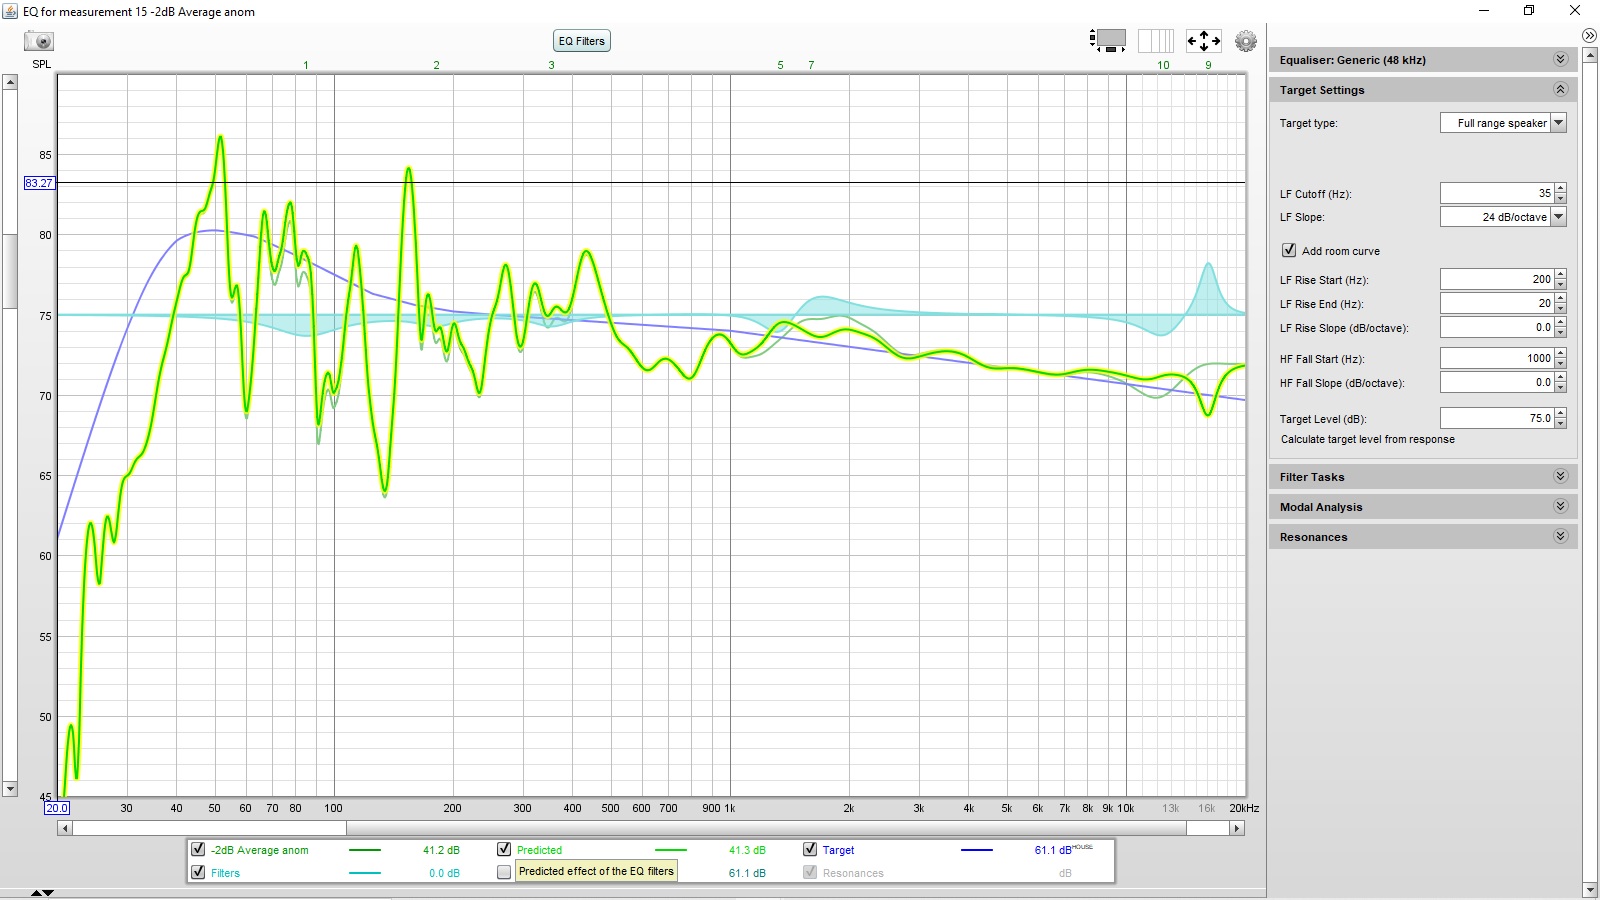Click the graph limits arrows icon
This screenshot has height=900, width=1600.
click(x=1204, y=41)
